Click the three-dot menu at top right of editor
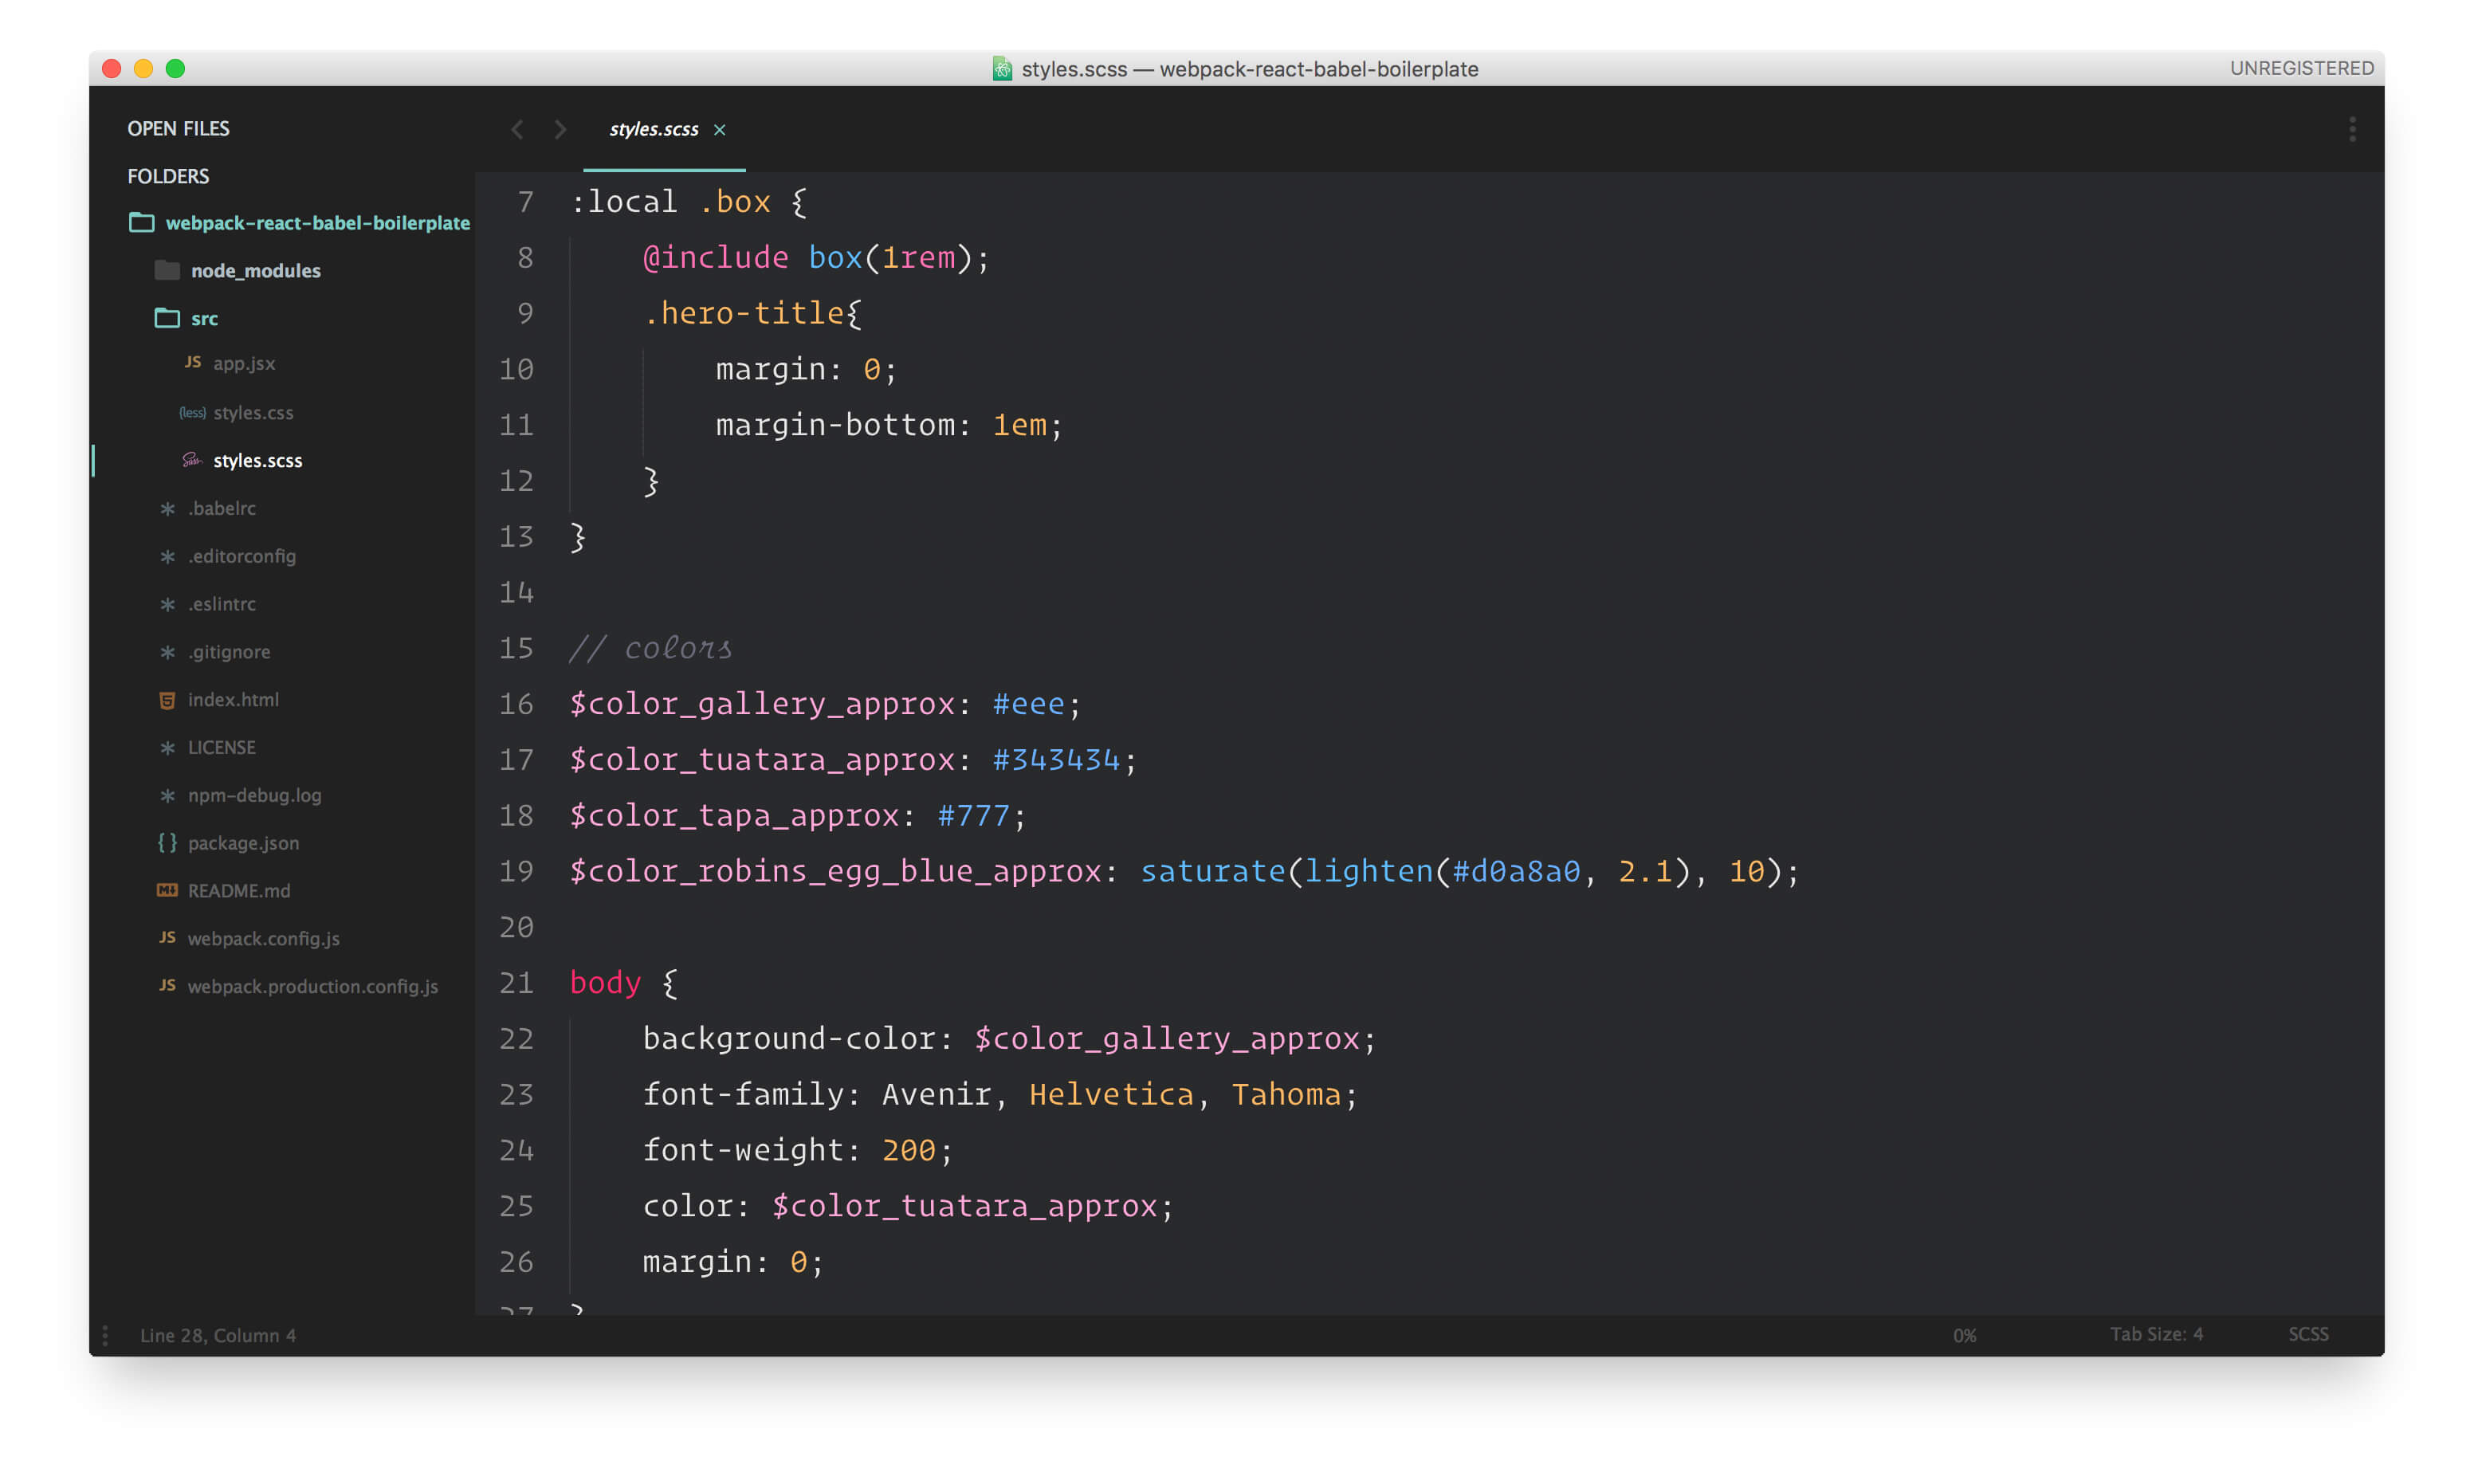The width and height of the screenshot is (2474, 1484). click(x=2352, y=129)
